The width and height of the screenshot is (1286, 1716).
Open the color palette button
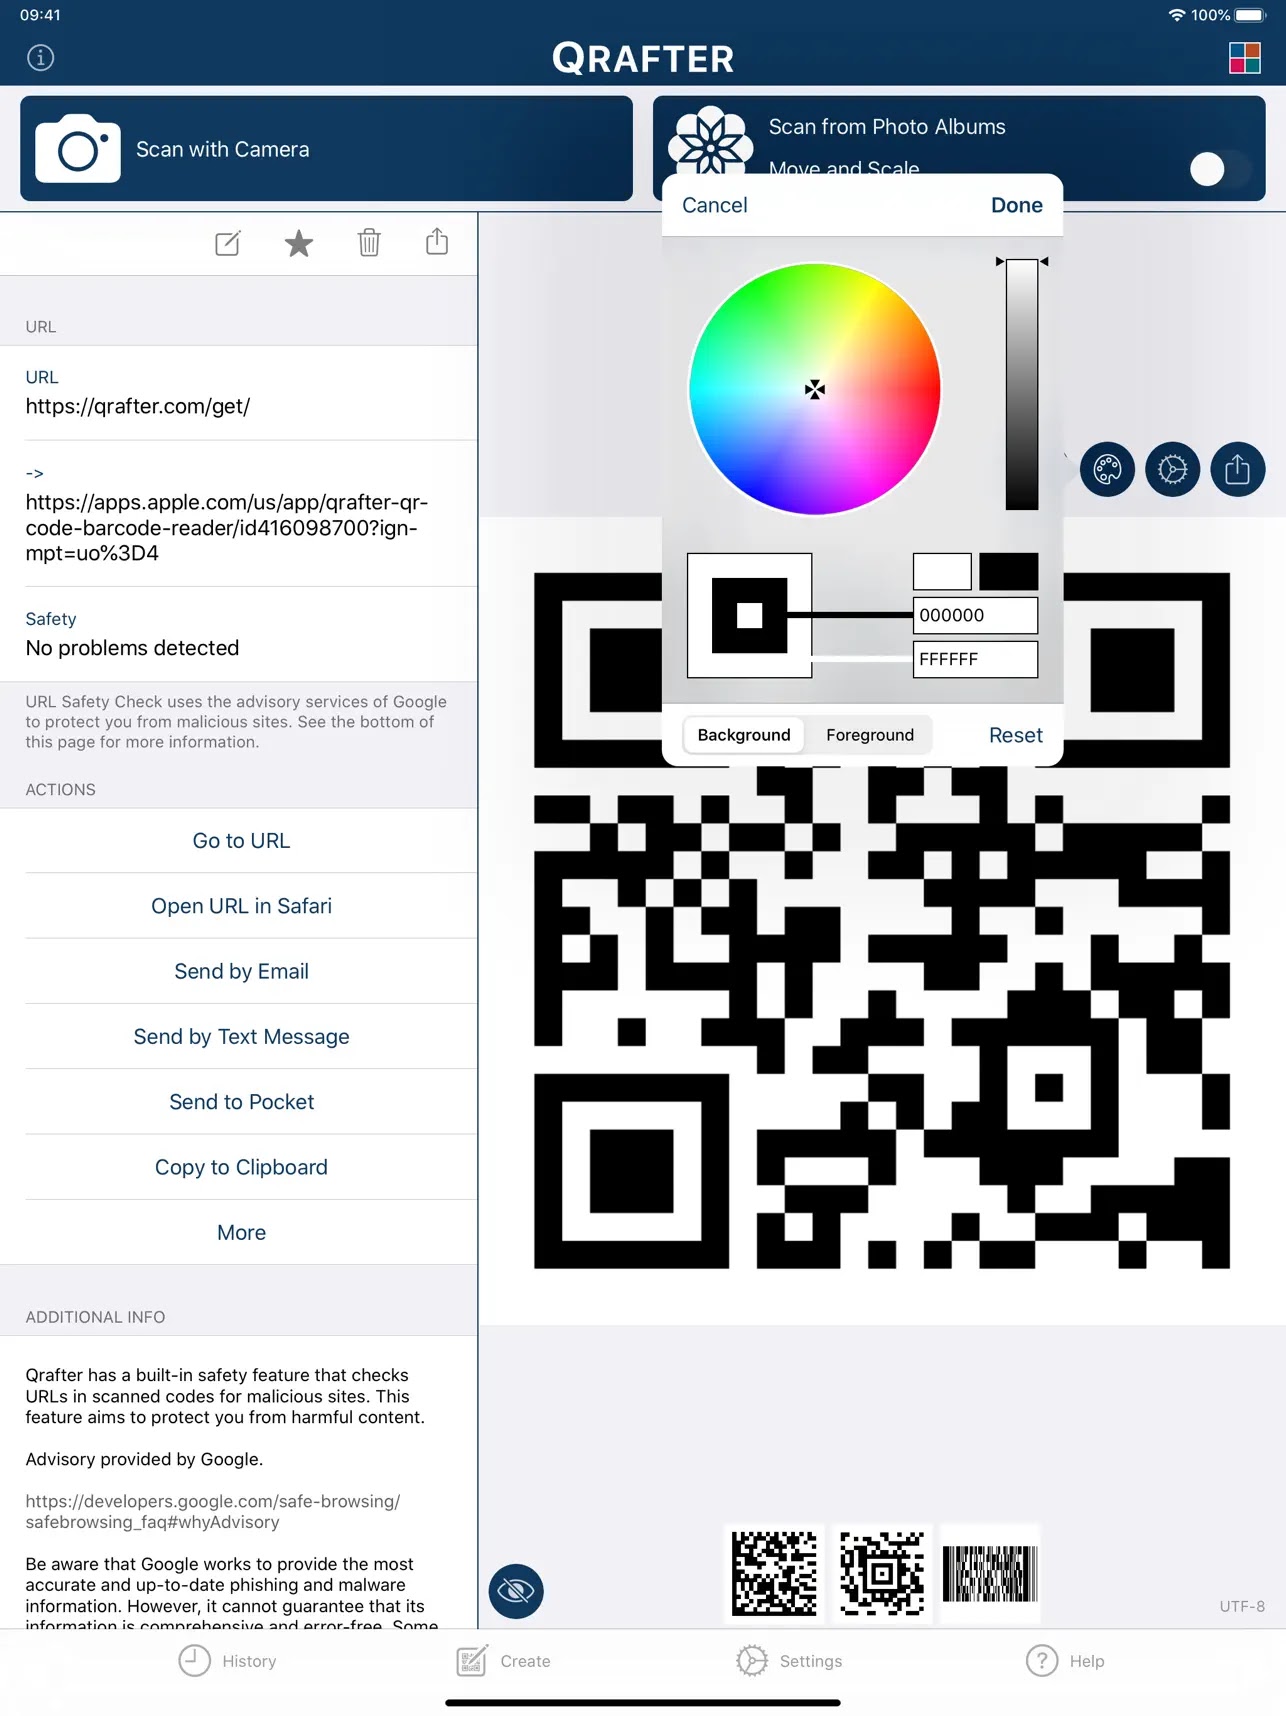(1107, 469)
